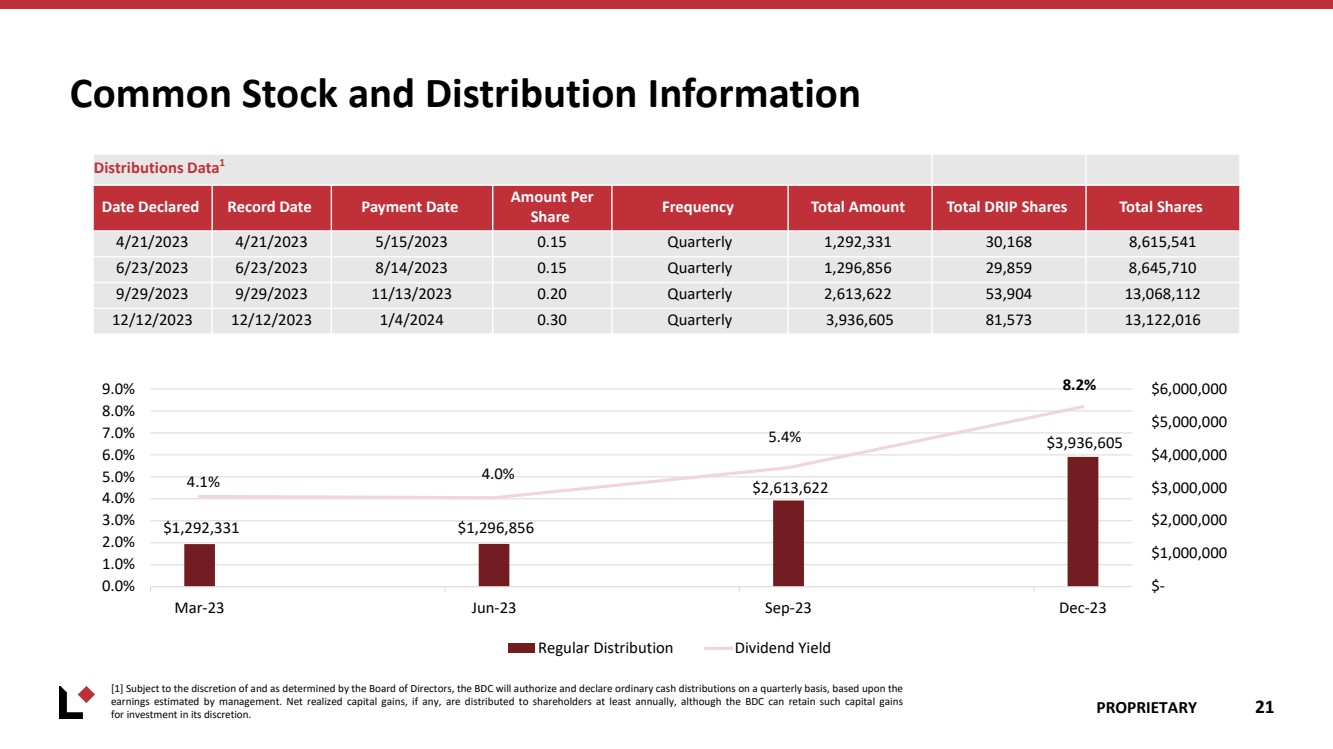Click the Regular Distribution legend swatch
Viewport: 1333px width, 749px height.
(521, 648)
